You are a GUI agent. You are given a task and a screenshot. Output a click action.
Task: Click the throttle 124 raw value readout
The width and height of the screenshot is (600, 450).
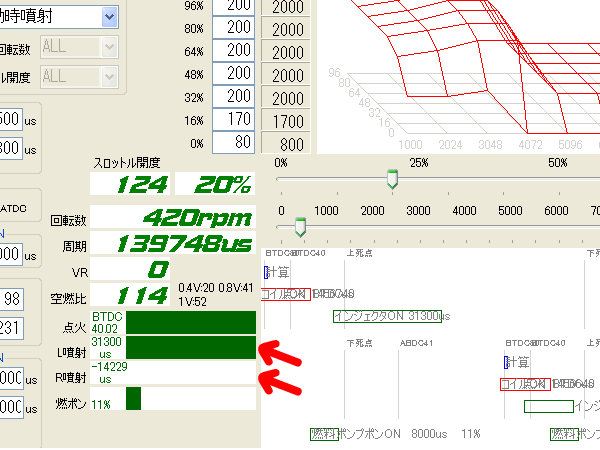(x=130, y=184)
